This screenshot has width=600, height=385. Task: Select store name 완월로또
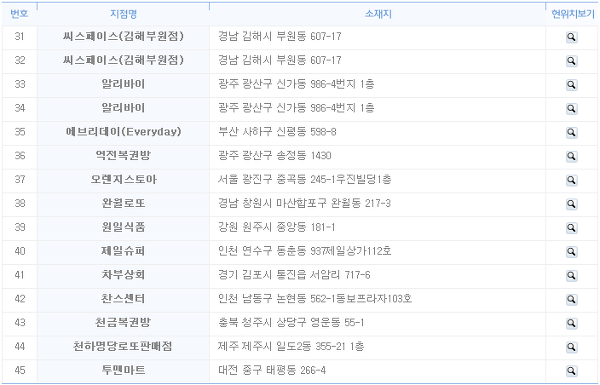(123, 203)
